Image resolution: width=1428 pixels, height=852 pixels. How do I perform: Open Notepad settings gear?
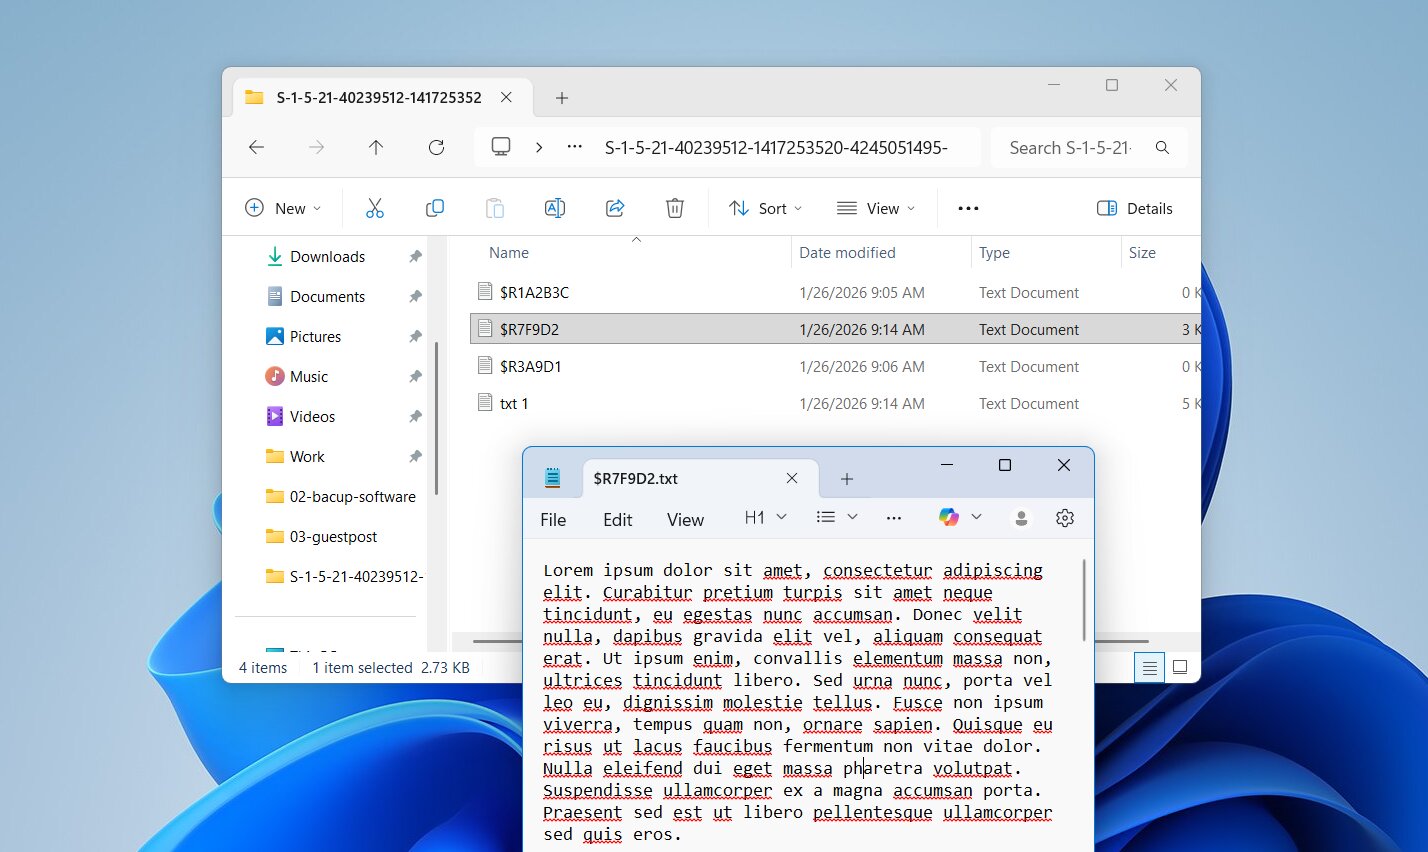(x=1064, y=518)
